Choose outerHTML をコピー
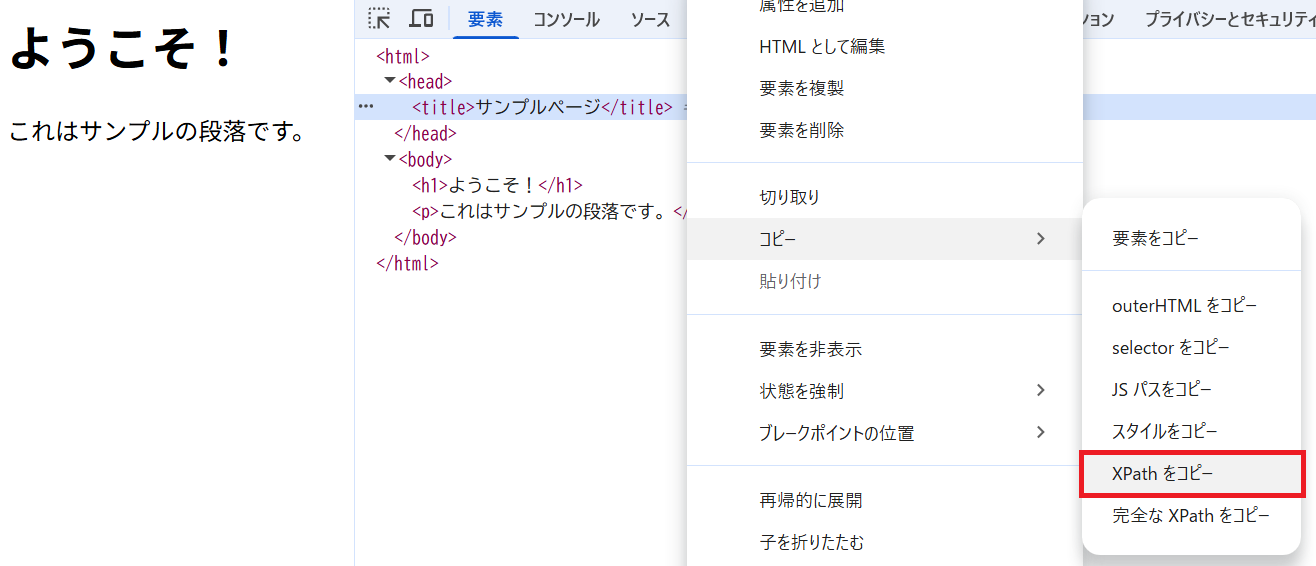Image resolution: width=1316 pixels, height=566 pixels. [1184, 306]
